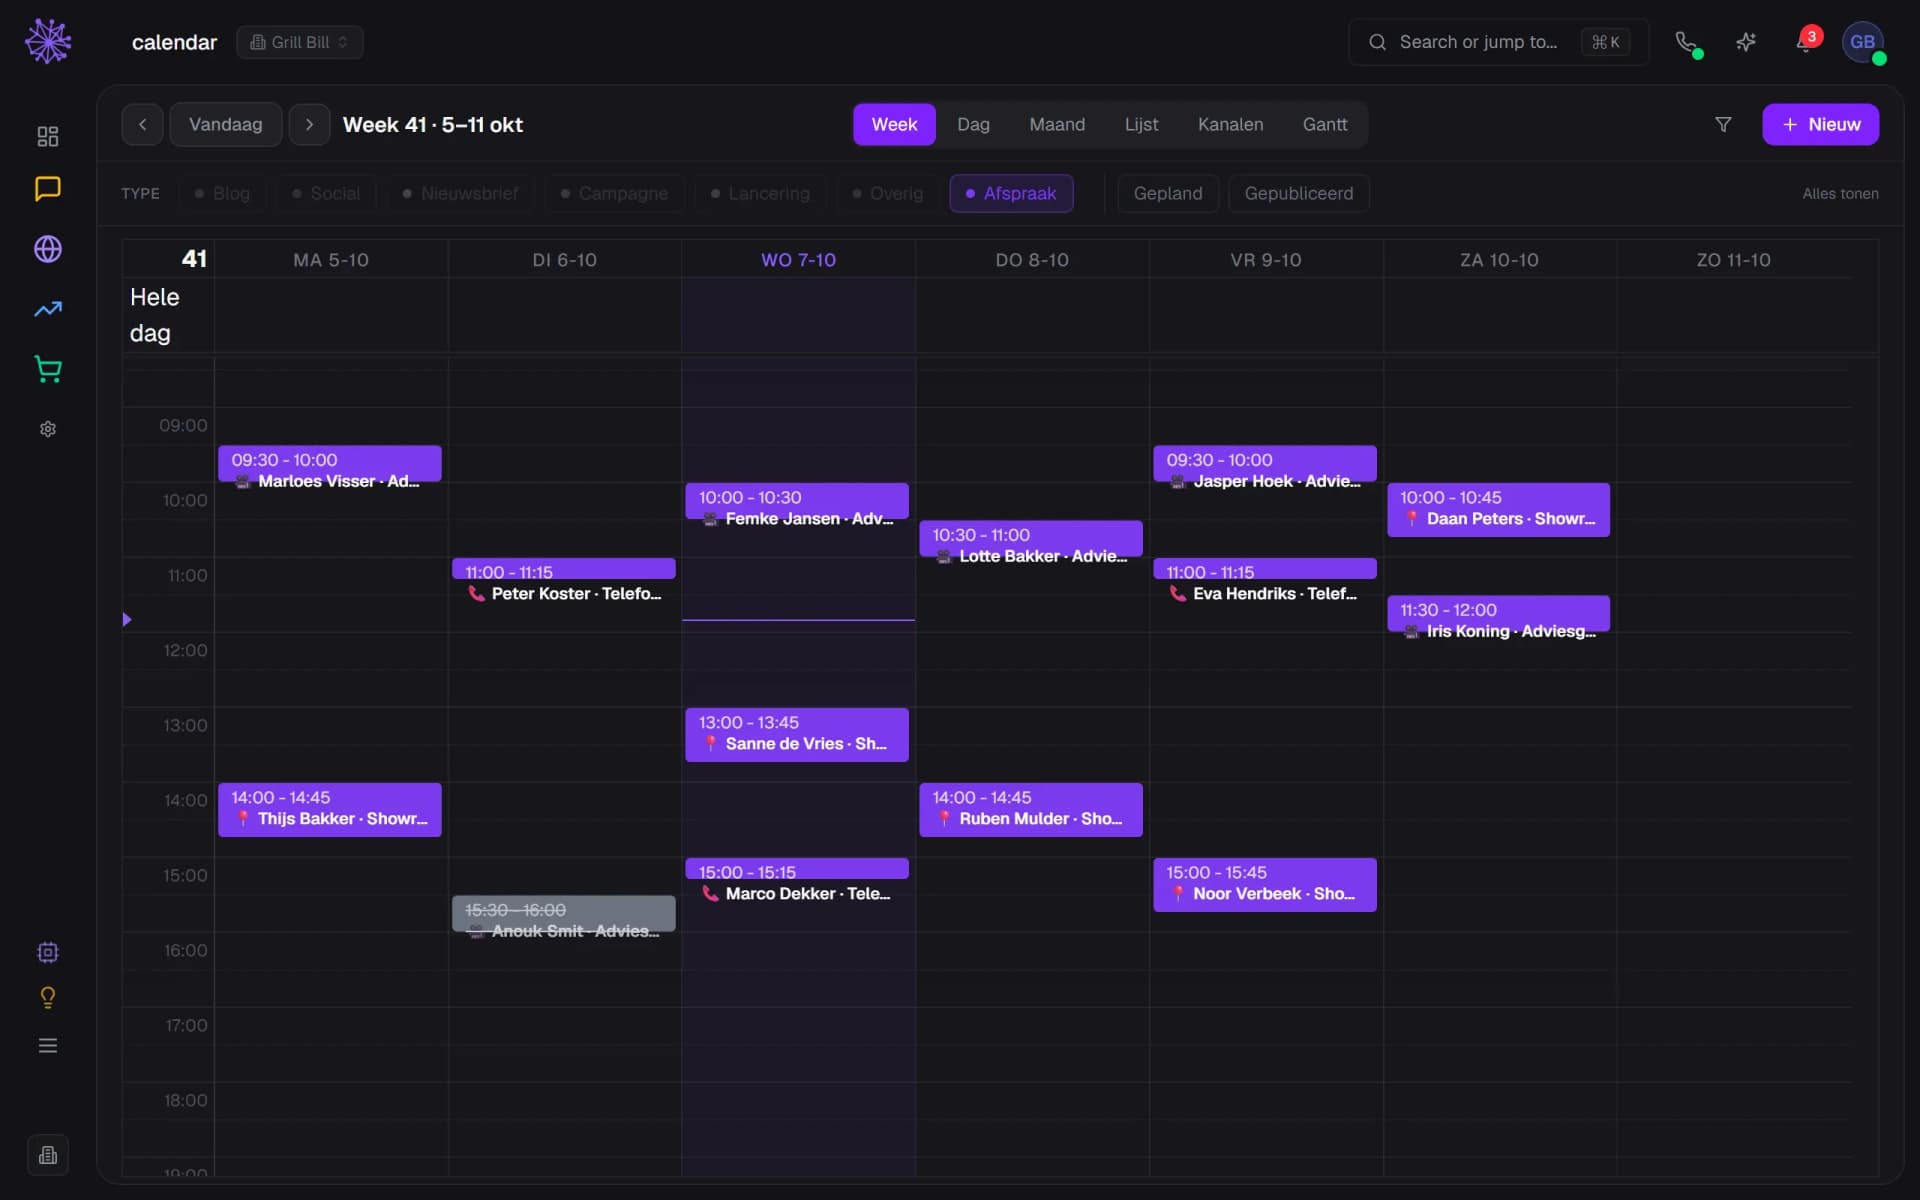Viewport: 1920px width, 1200px height.
Task: Open the chat messages sidebar icon
Action: click(x=48, y=189)
